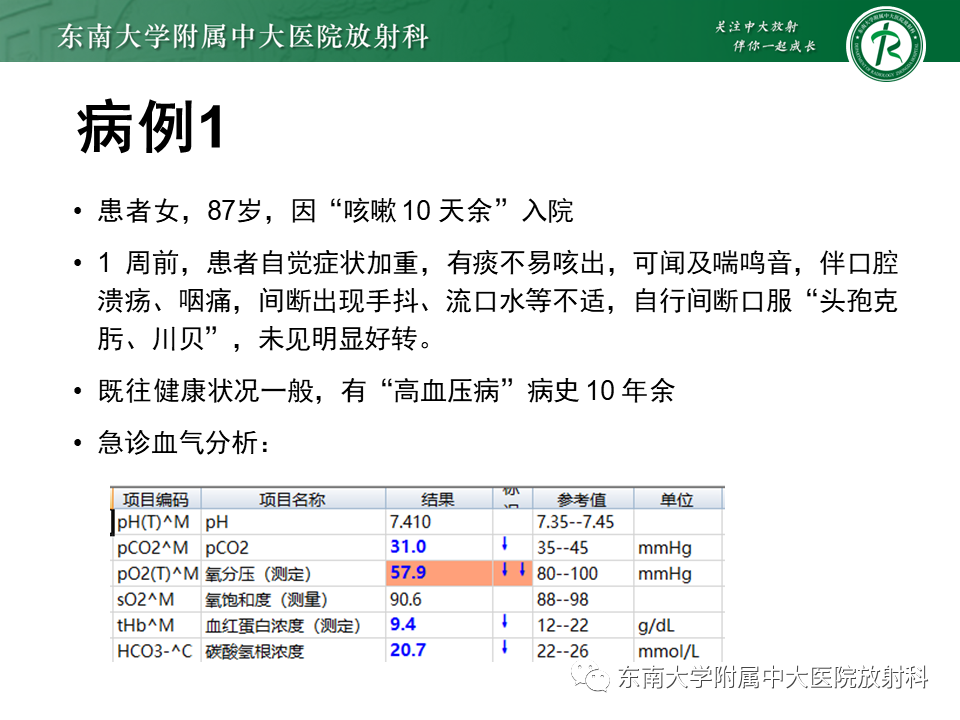Click highlighted result 57.9
The height and width of the screenshot is (720, 960).
click(x=408, y=572)
